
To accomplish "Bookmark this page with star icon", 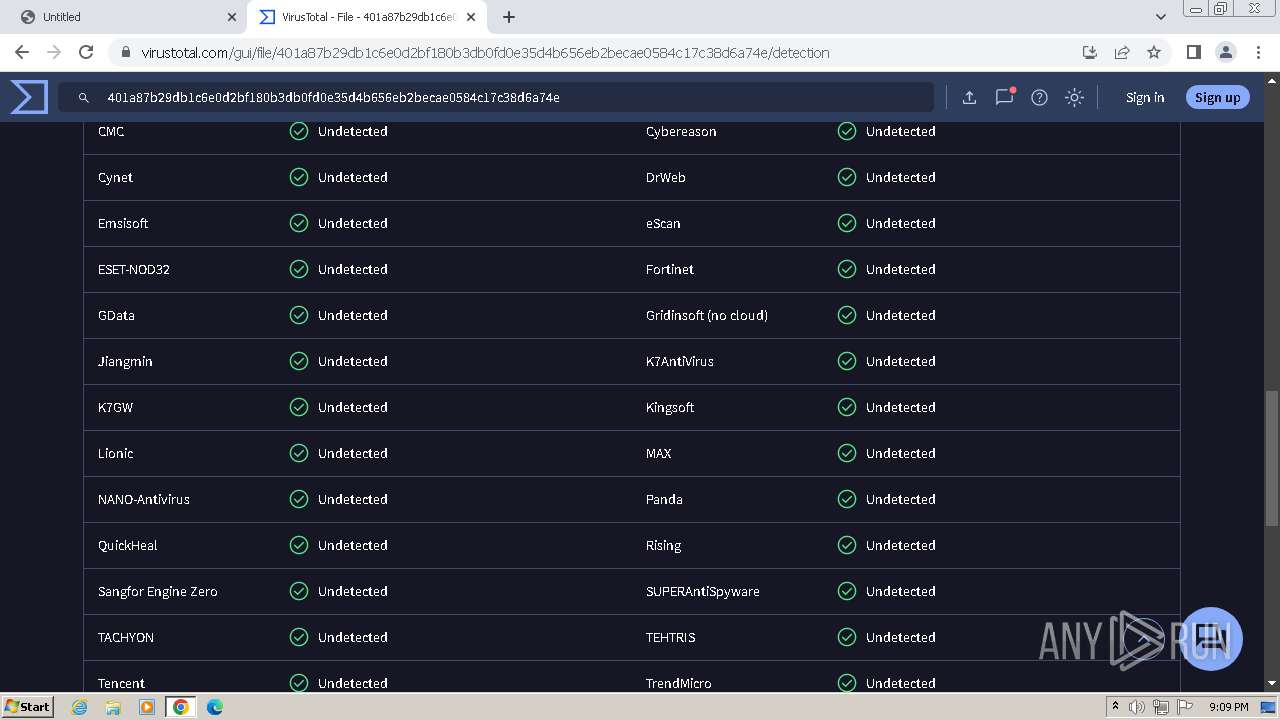I will [1154, 52].
